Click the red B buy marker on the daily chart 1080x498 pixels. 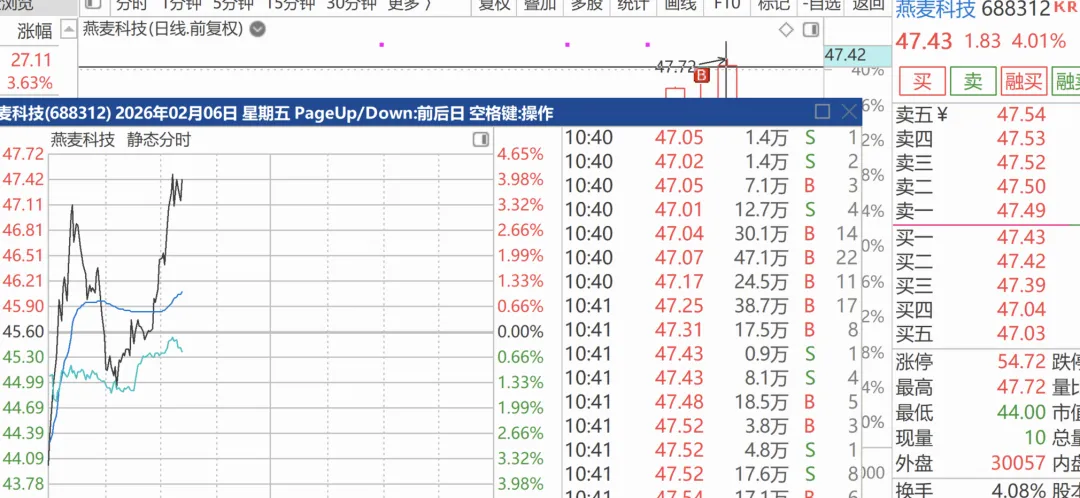pyautogui.click(x=703, y=75)
